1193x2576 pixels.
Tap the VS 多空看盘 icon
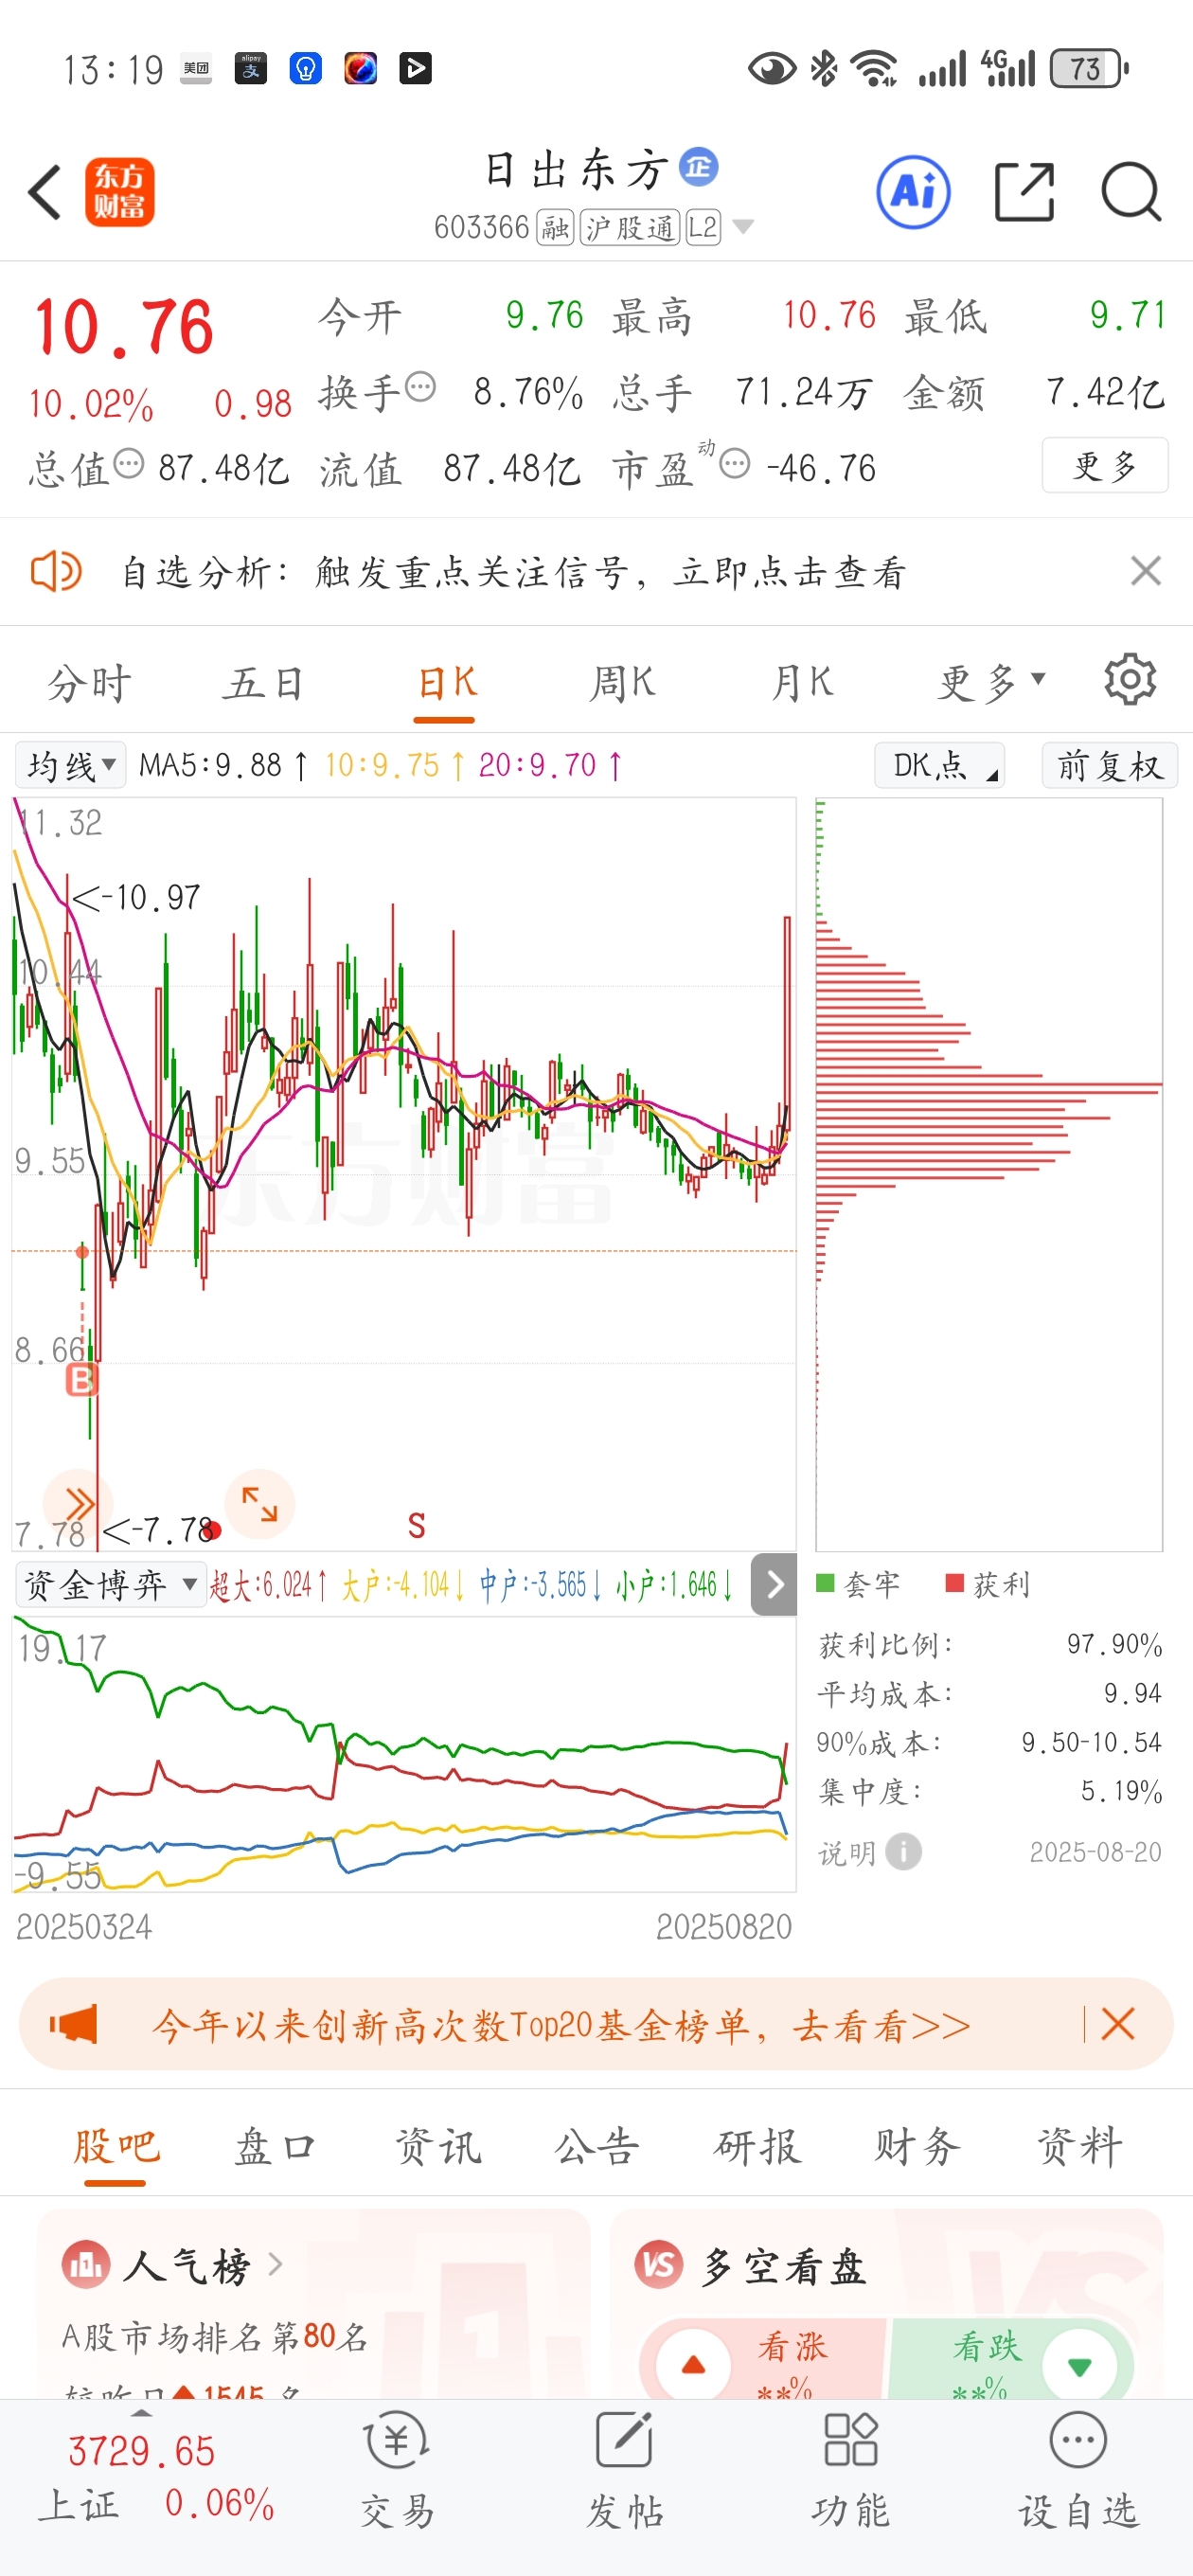pos(659,2264)
